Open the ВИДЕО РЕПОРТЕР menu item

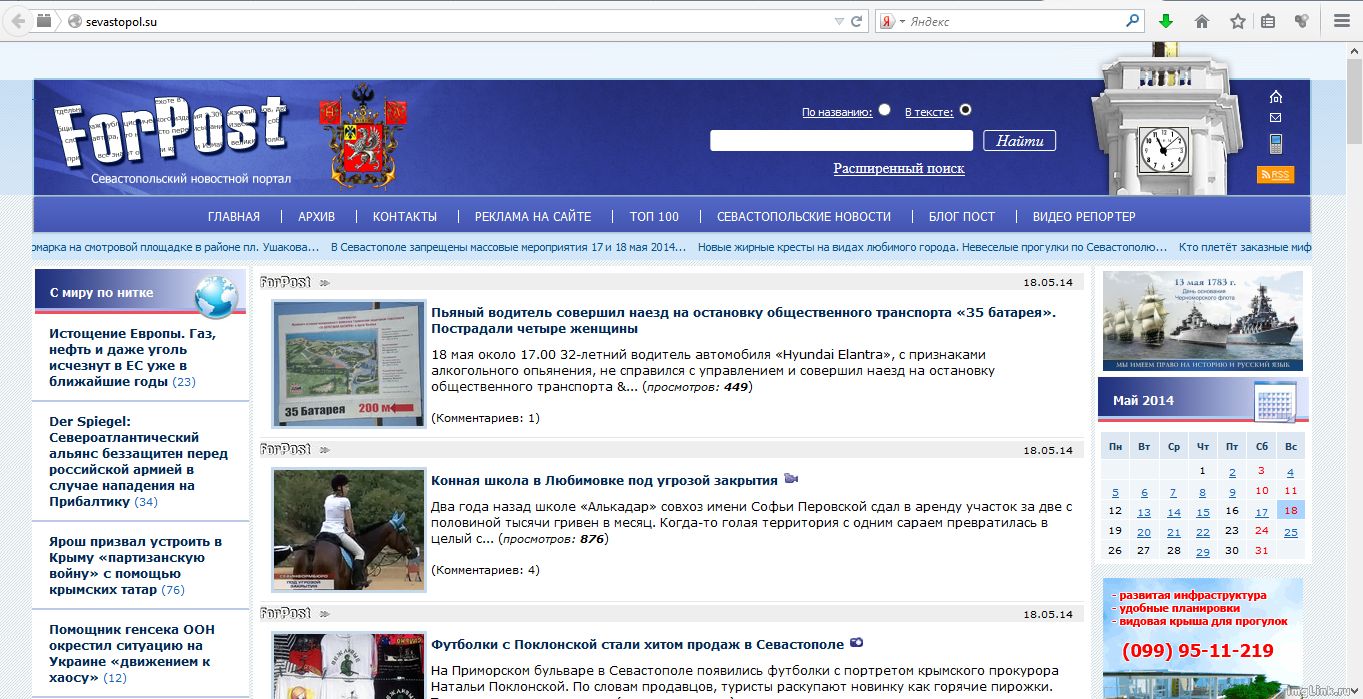pyautogui.click(x=1084, y=216)
